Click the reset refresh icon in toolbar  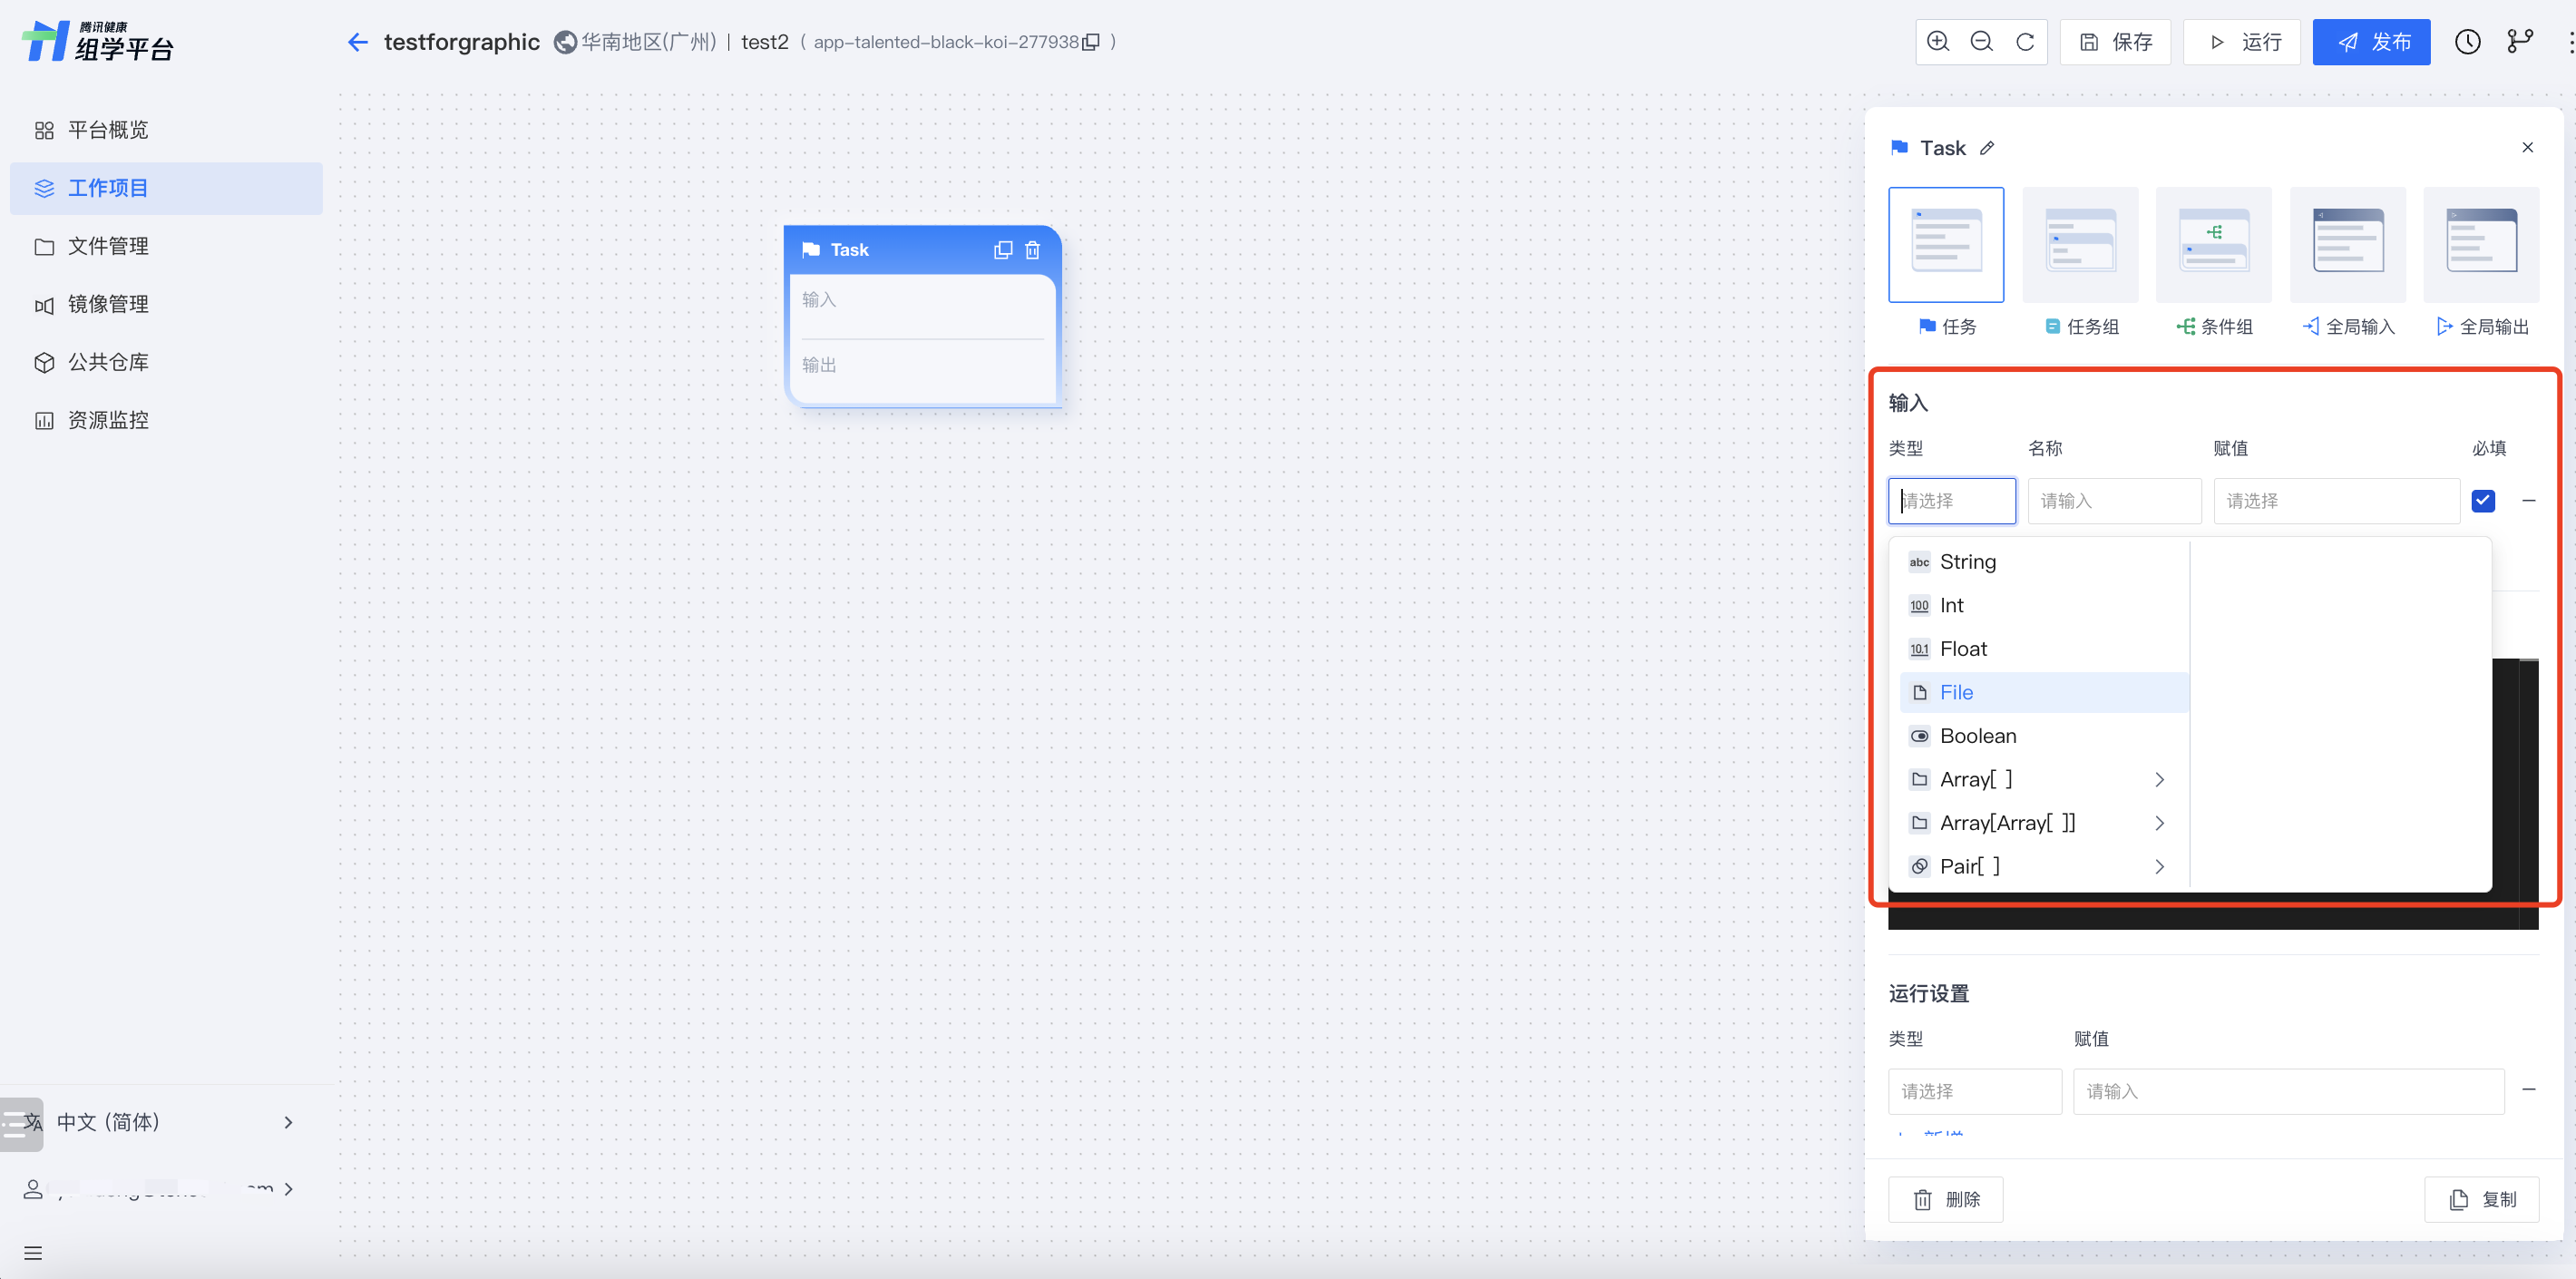(x=2025, y=42)
